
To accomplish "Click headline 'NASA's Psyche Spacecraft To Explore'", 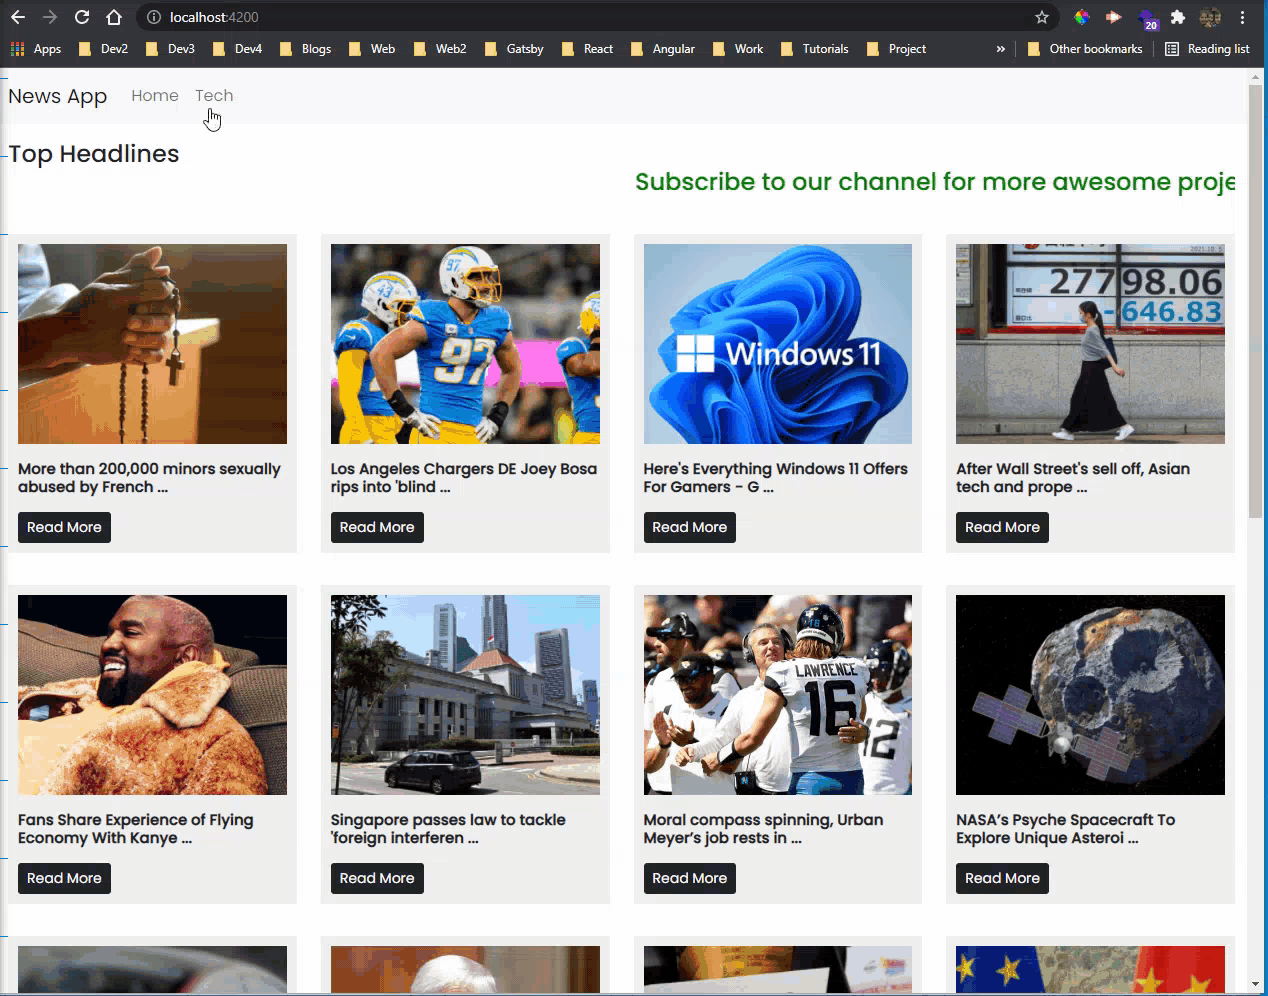I will [1066, 829].
